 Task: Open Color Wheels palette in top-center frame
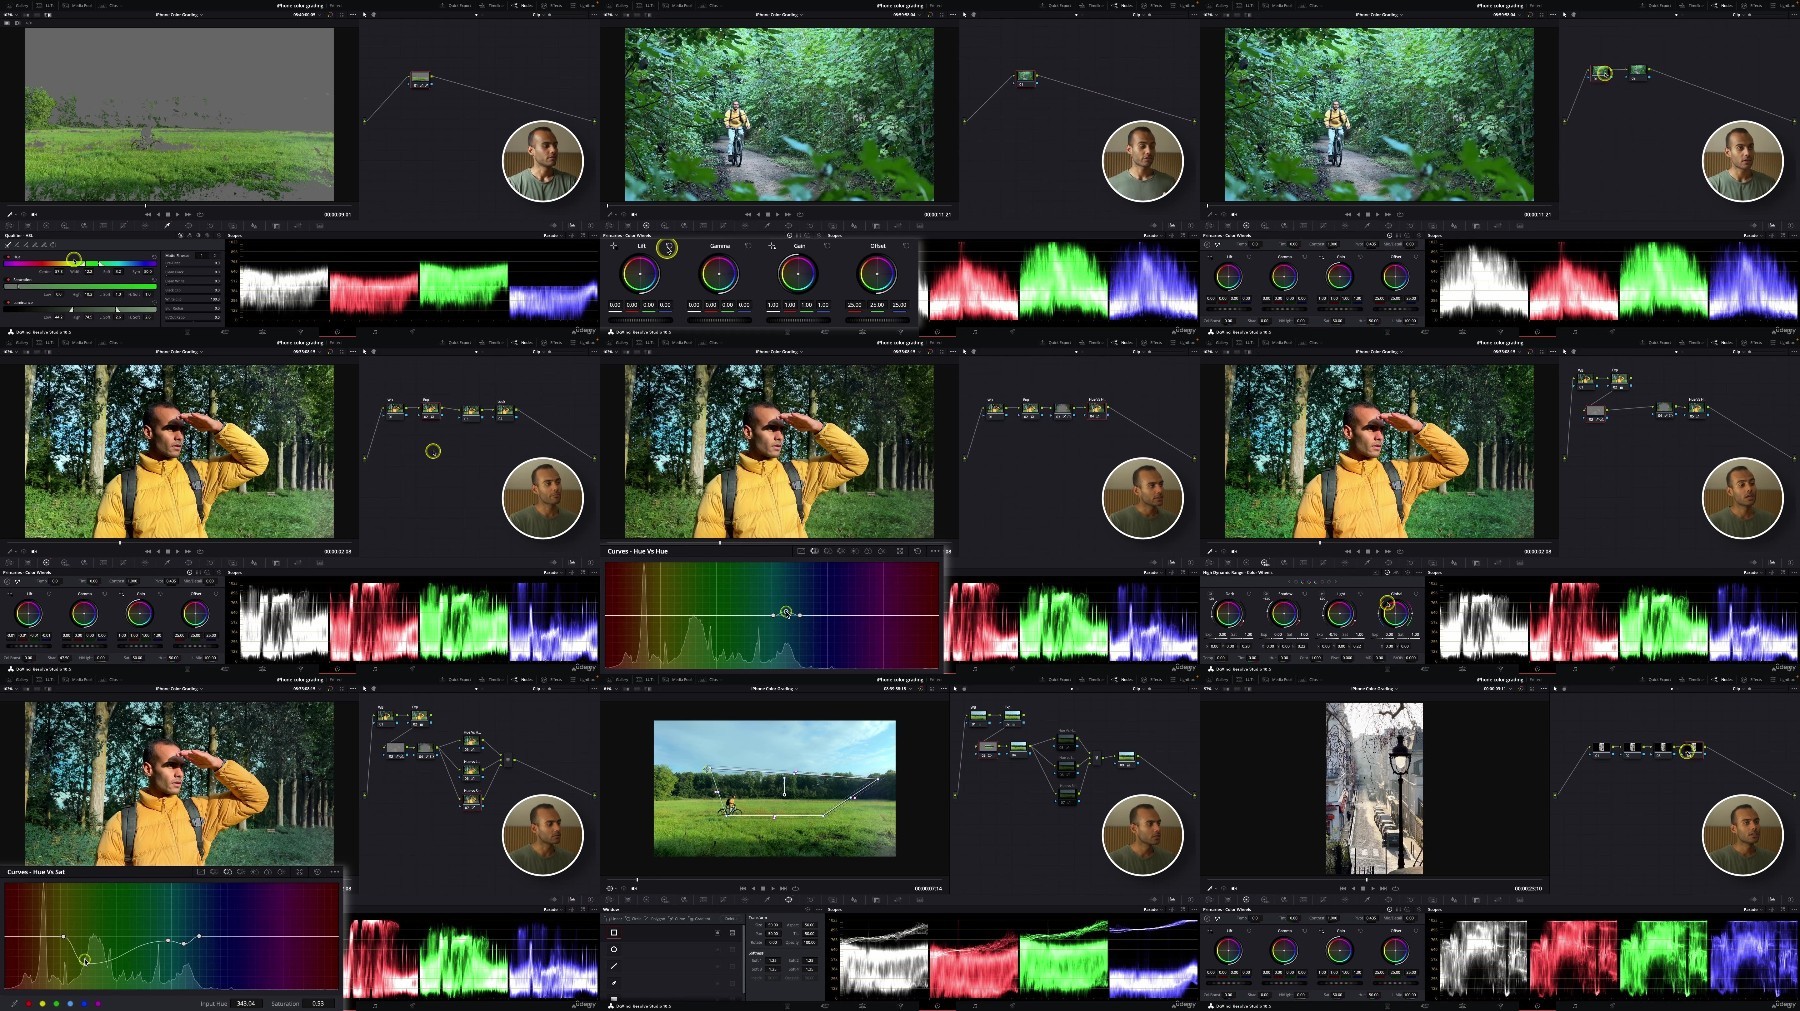pos(646,226)
